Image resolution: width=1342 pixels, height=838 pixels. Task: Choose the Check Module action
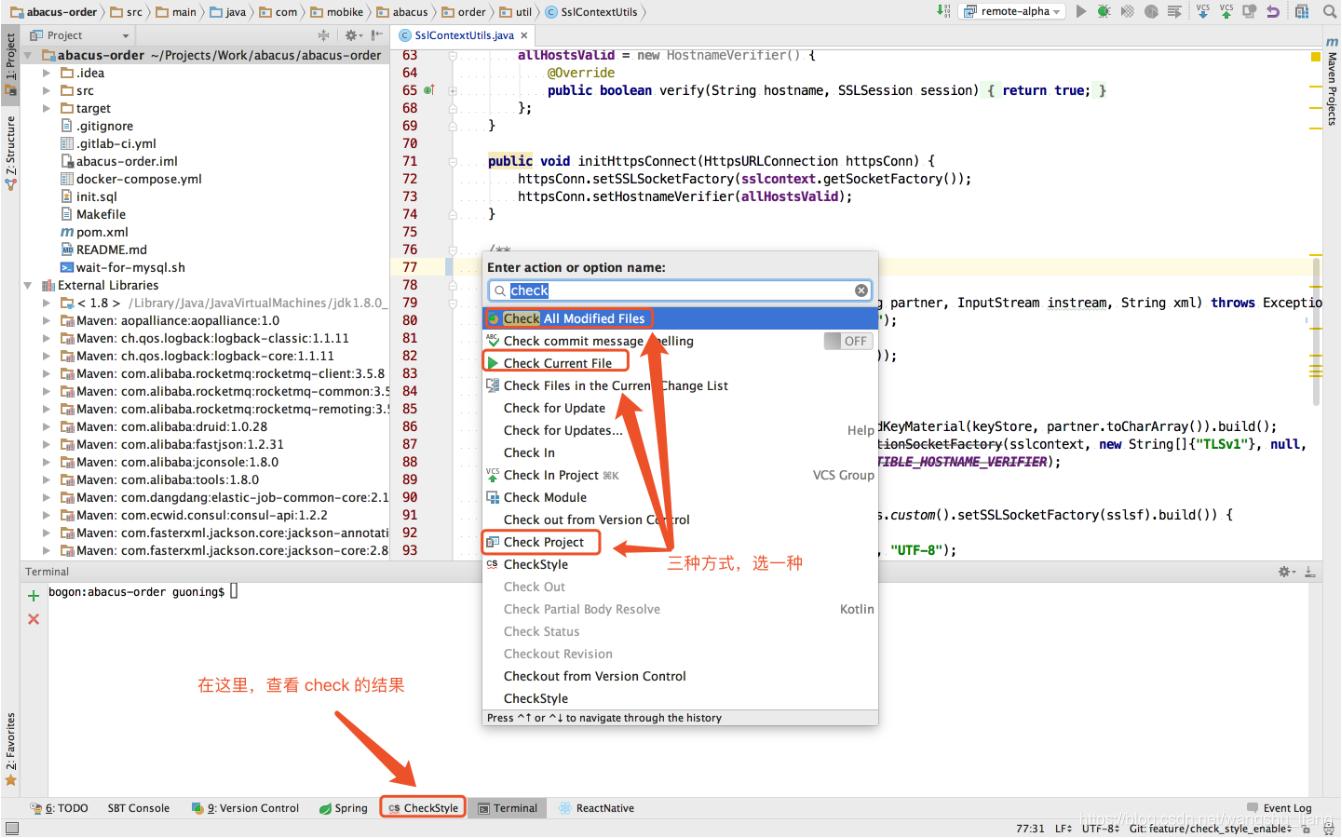pos(680,497)
